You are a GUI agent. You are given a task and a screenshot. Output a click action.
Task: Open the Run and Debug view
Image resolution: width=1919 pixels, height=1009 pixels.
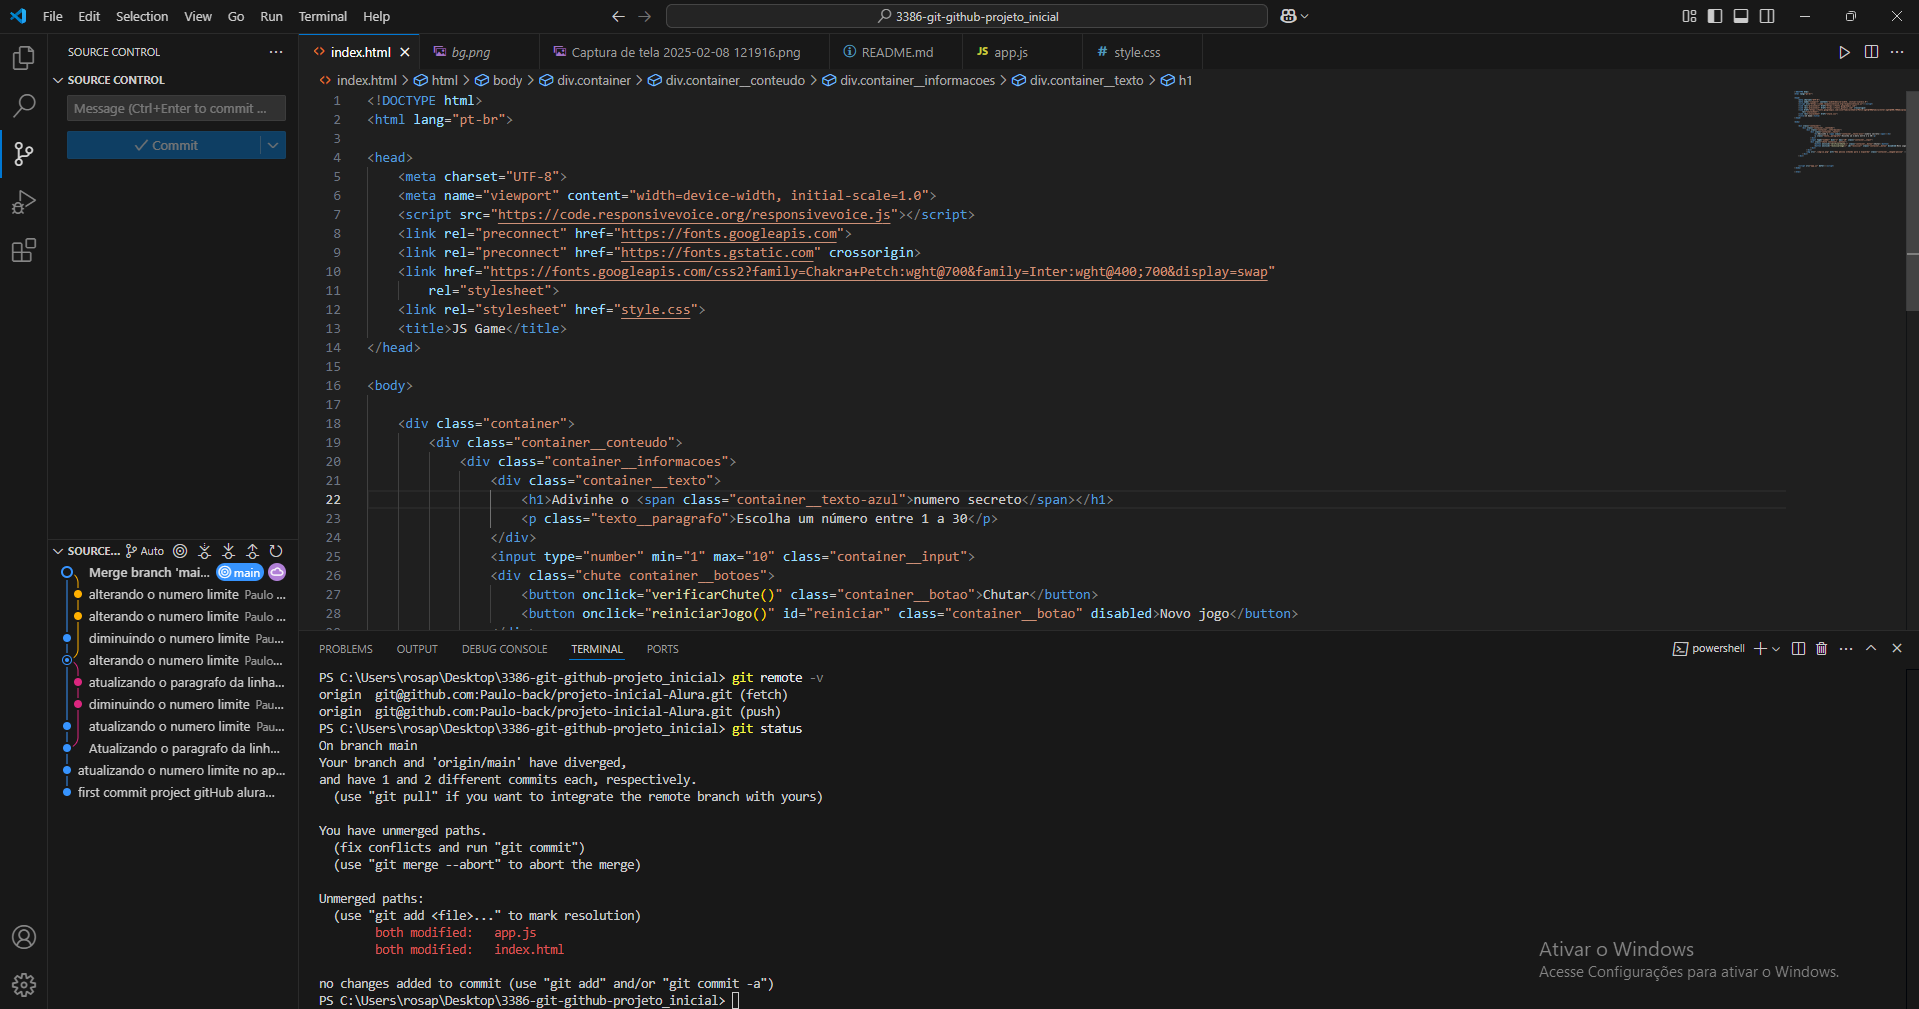click(x=24, y=202)
